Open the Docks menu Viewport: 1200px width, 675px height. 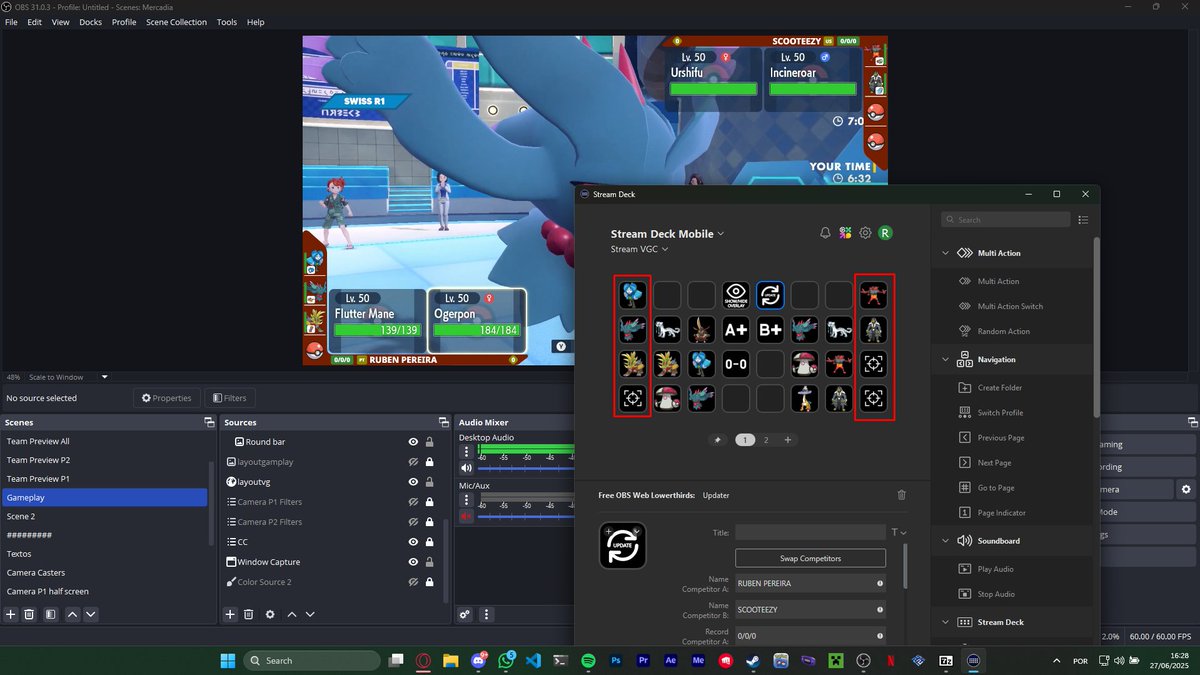90,22
